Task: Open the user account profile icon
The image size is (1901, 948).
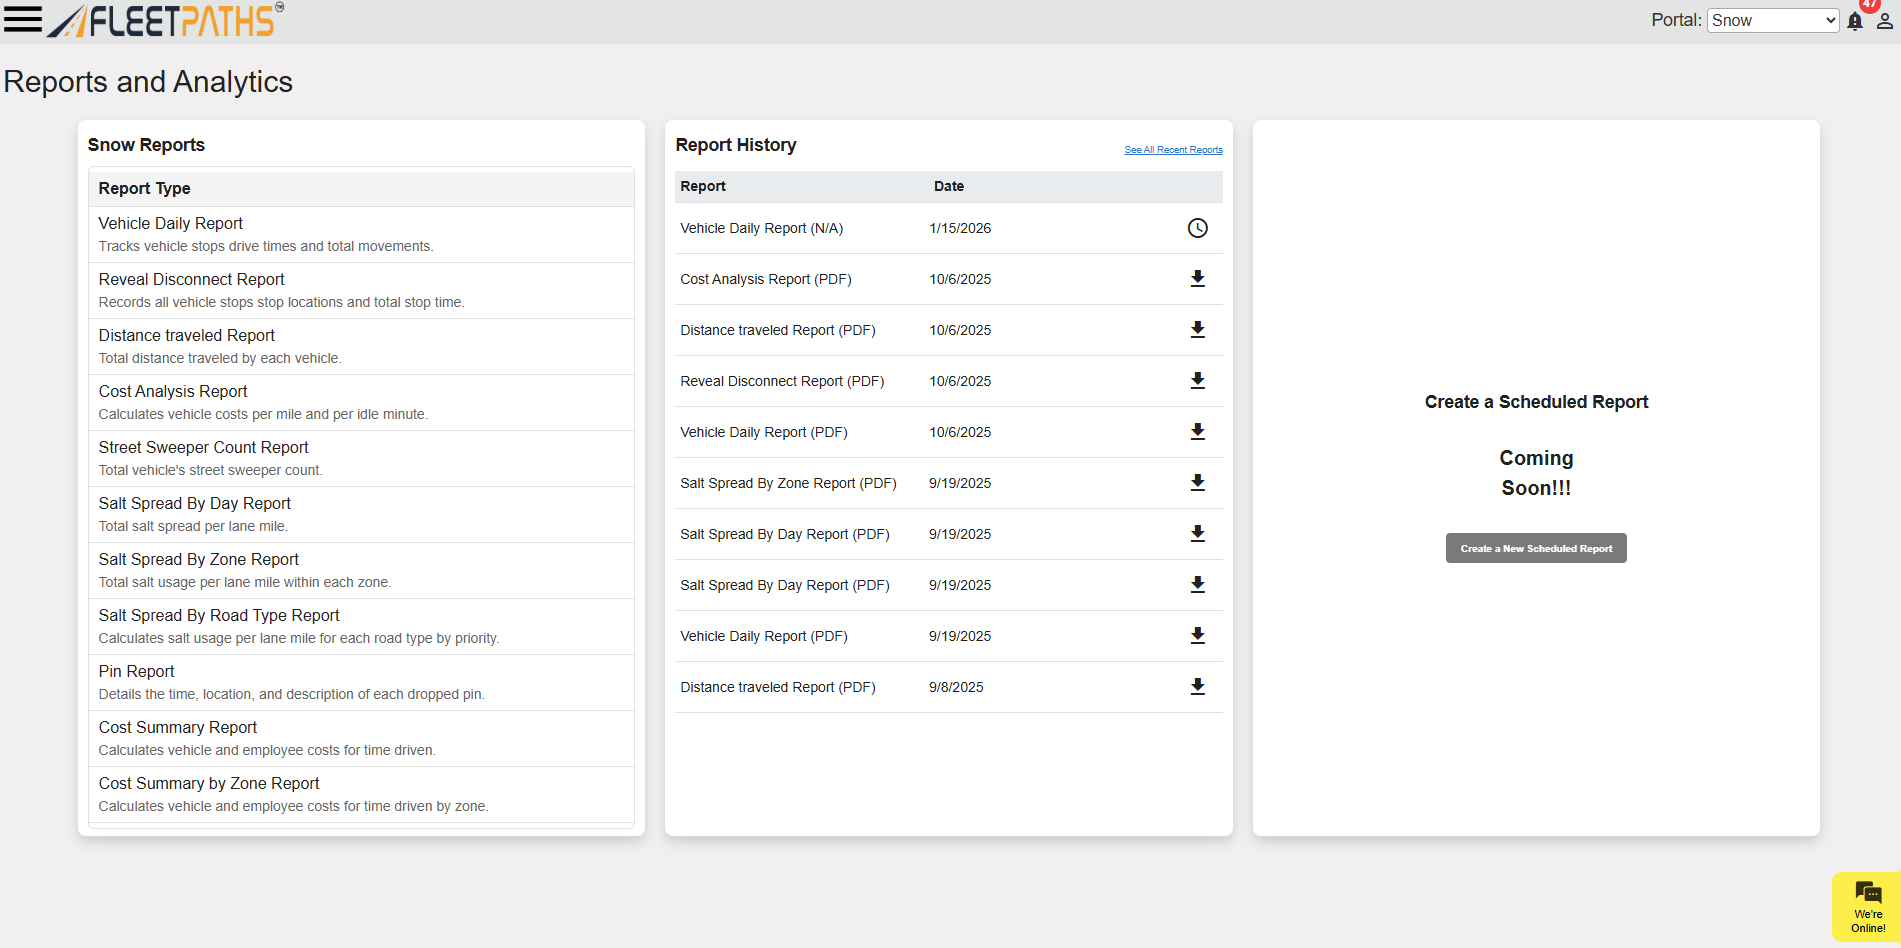Action: click(x=1884, y=21)
